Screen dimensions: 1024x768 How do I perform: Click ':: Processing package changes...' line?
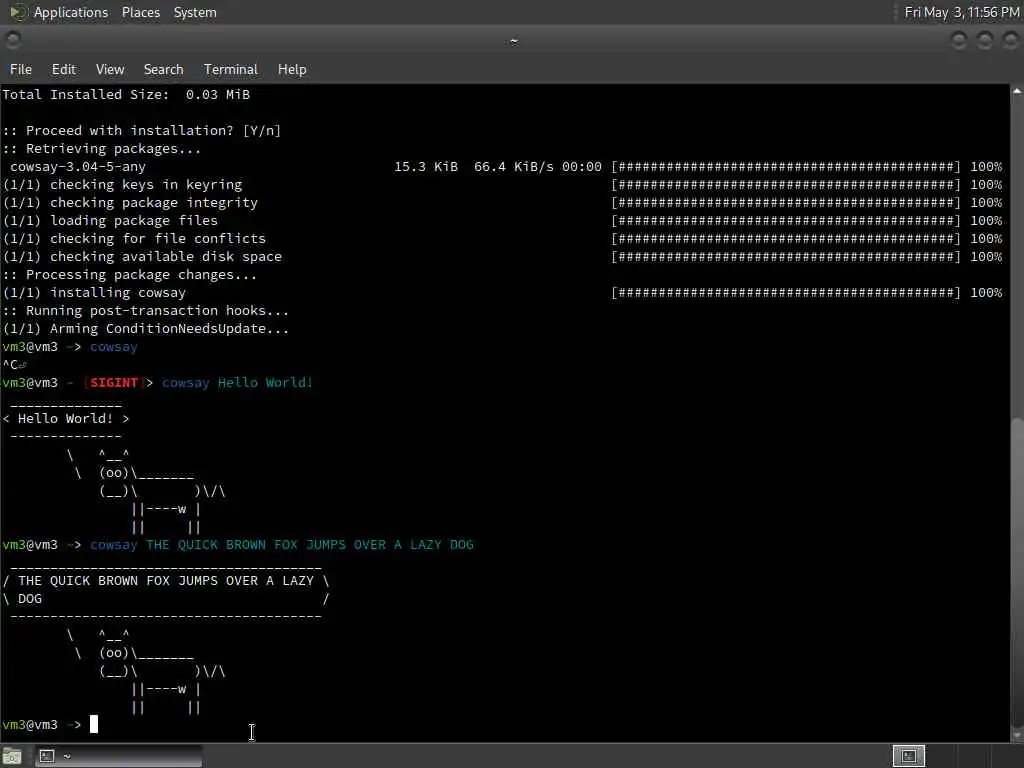pyautogui.click(x=130, y=275)
